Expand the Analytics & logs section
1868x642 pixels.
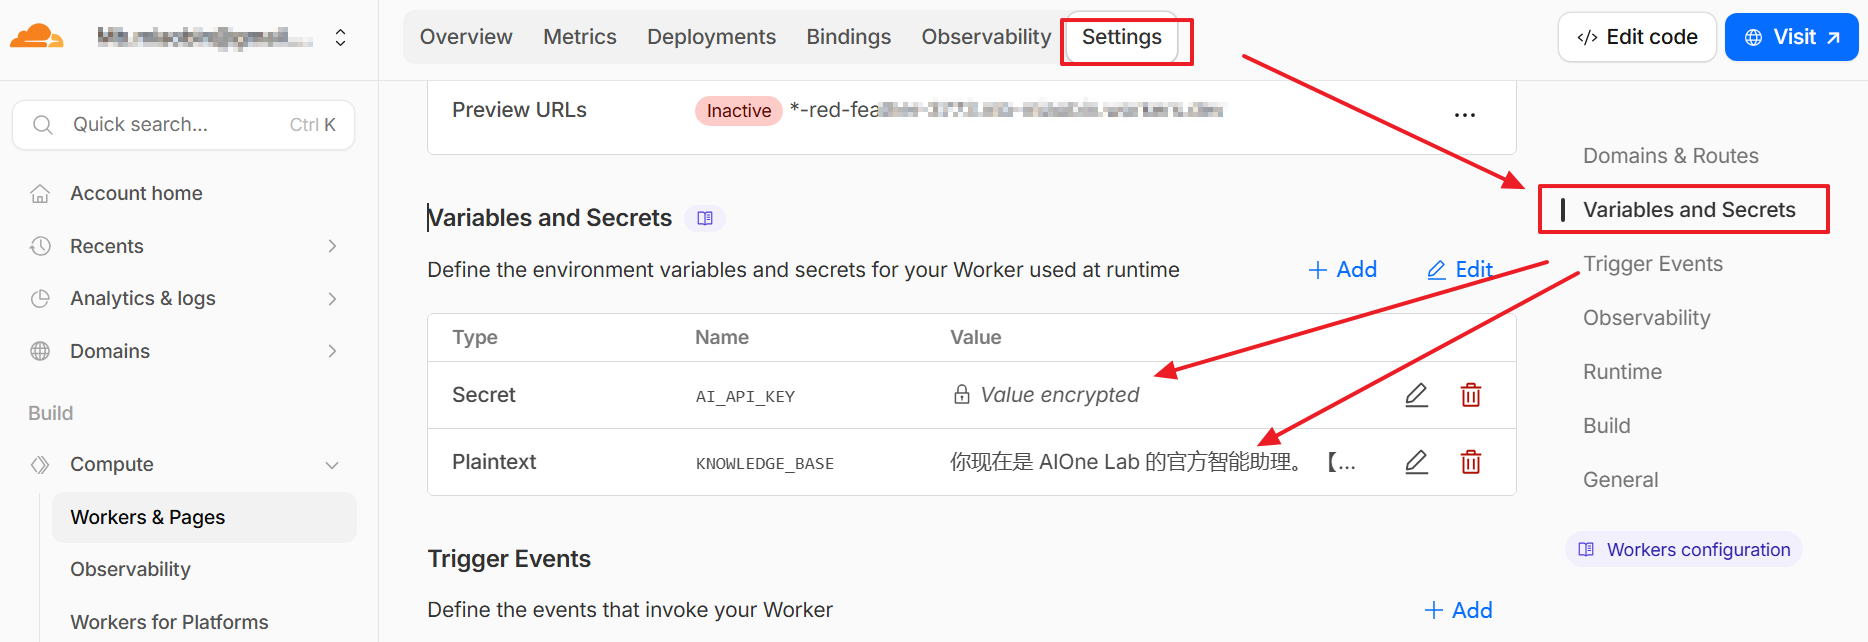click(332, 298)
